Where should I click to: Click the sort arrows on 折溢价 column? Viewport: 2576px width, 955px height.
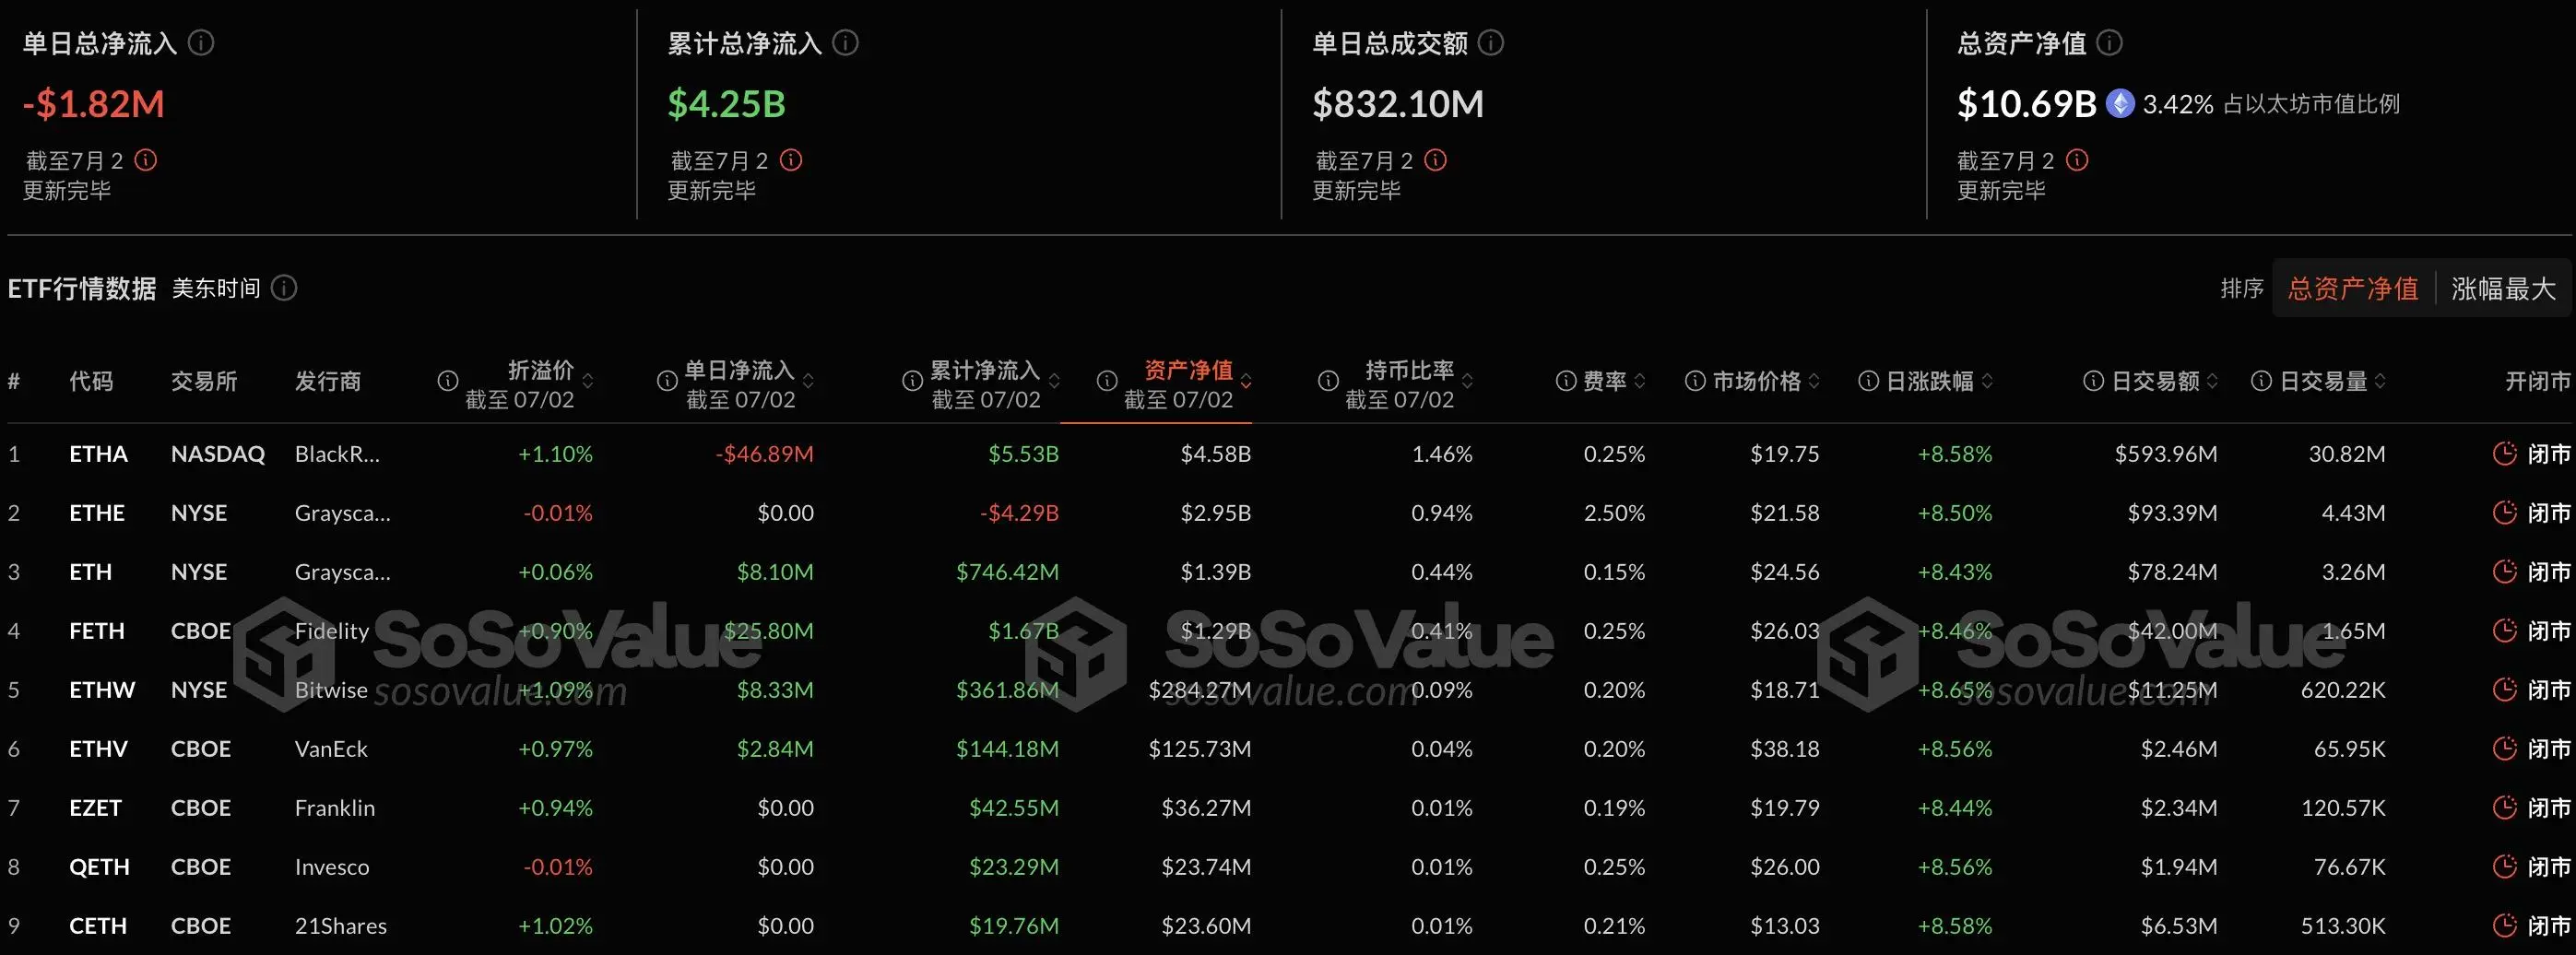586,381
